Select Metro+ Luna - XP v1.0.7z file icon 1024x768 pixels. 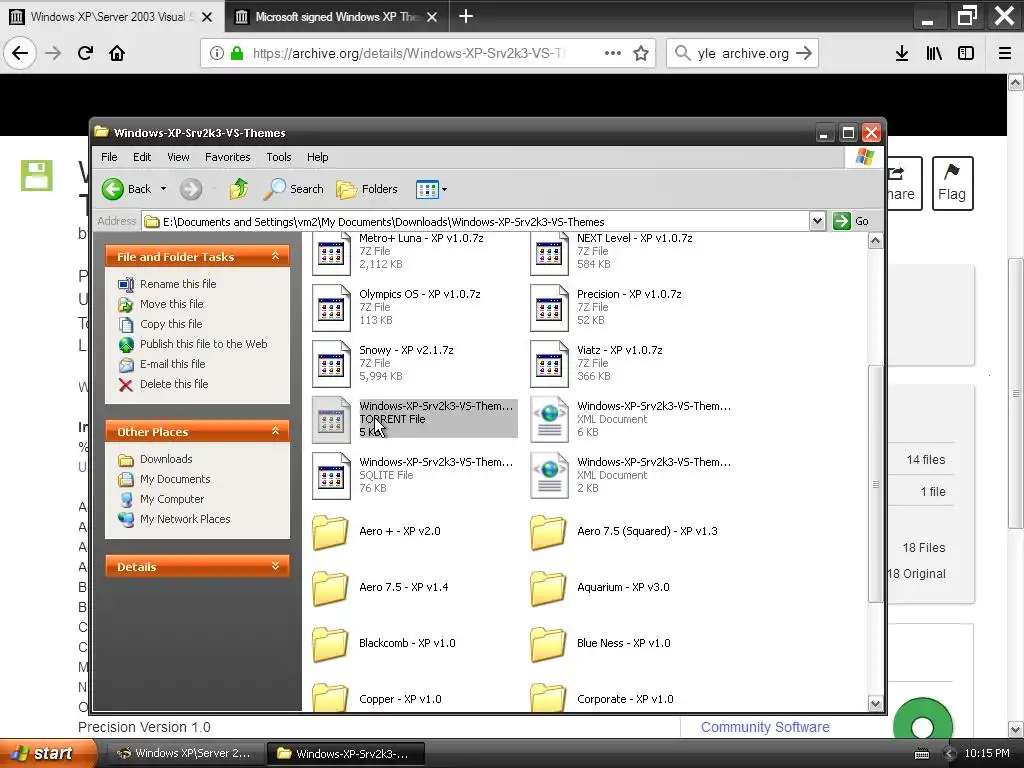coord(331,253)
